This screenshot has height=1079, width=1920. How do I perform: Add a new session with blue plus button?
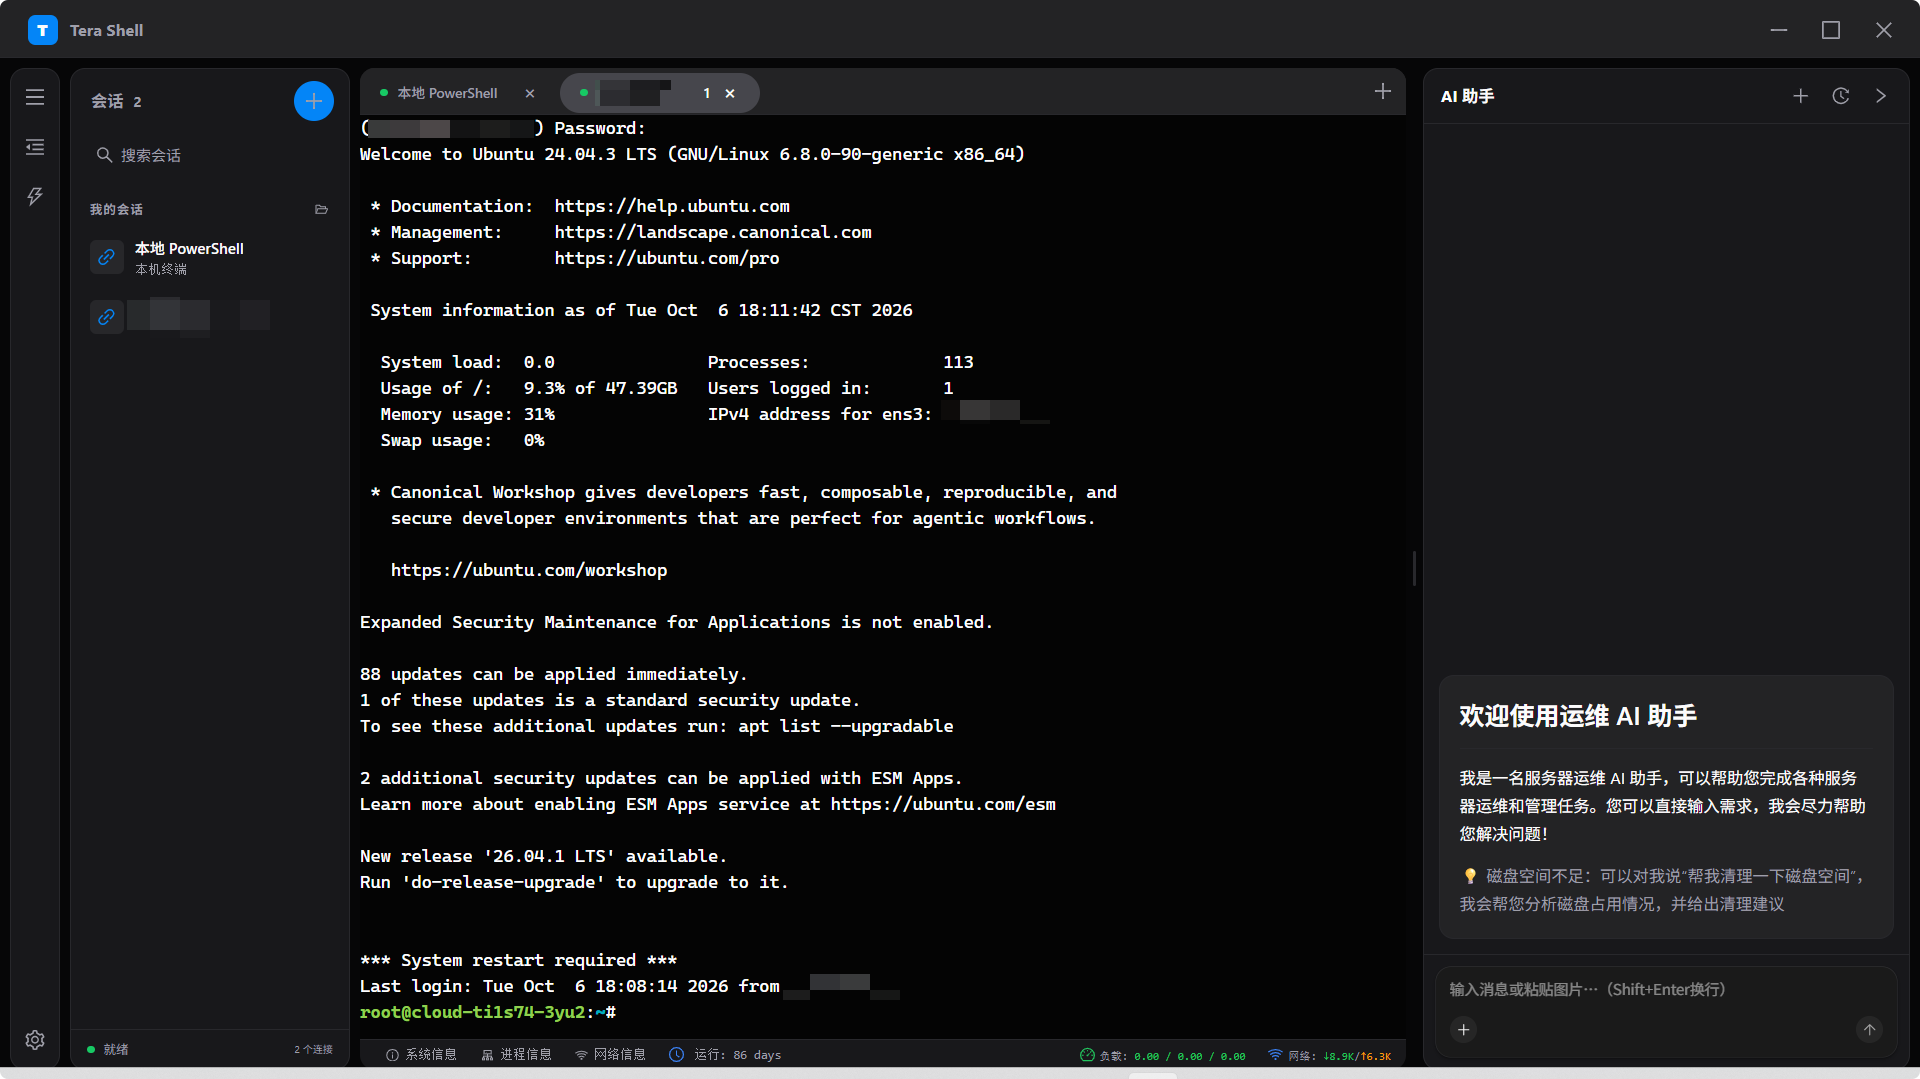pyautogui.click(x=314, y=101)
